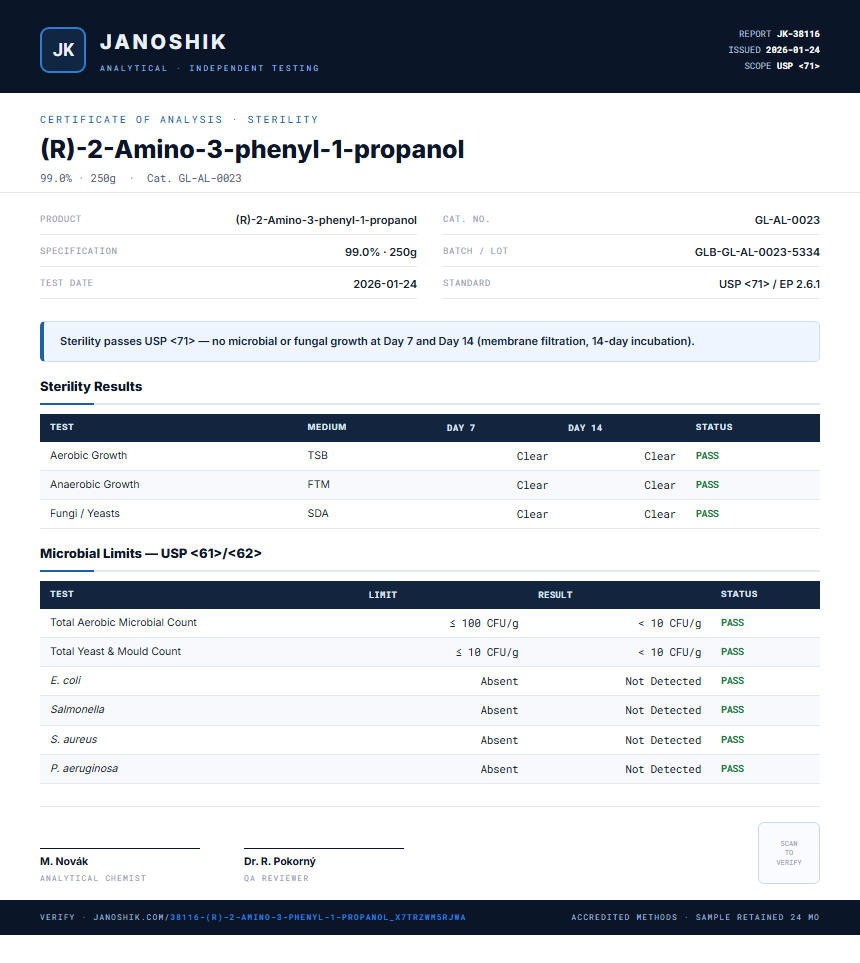Click the Aerobic Growth row label

[x=88, y=455]
